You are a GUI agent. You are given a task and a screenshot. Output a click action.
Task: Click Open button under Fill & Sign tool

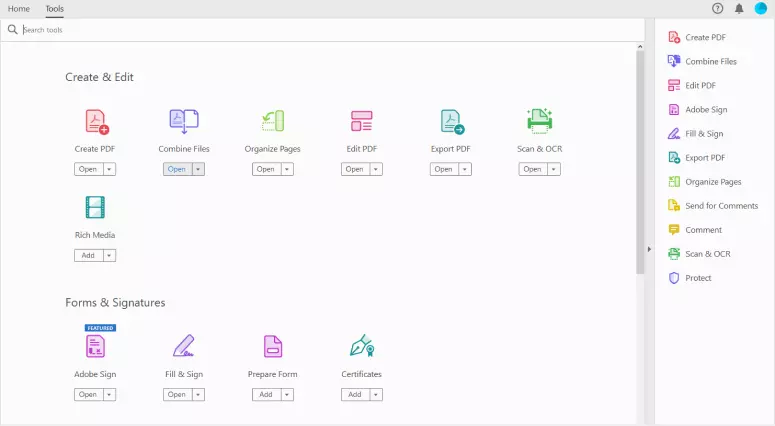pos(177,394)
